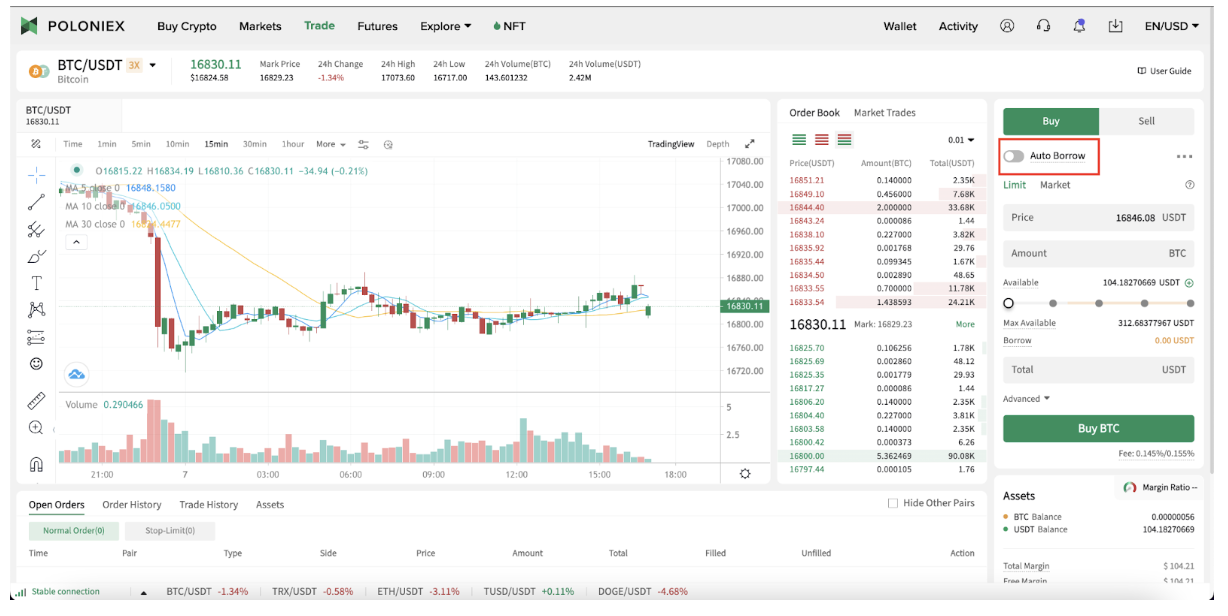This screenshot has width=1228, height=616.
Task: Select the 1hour chart interval
Action: [x=293, y=144]
